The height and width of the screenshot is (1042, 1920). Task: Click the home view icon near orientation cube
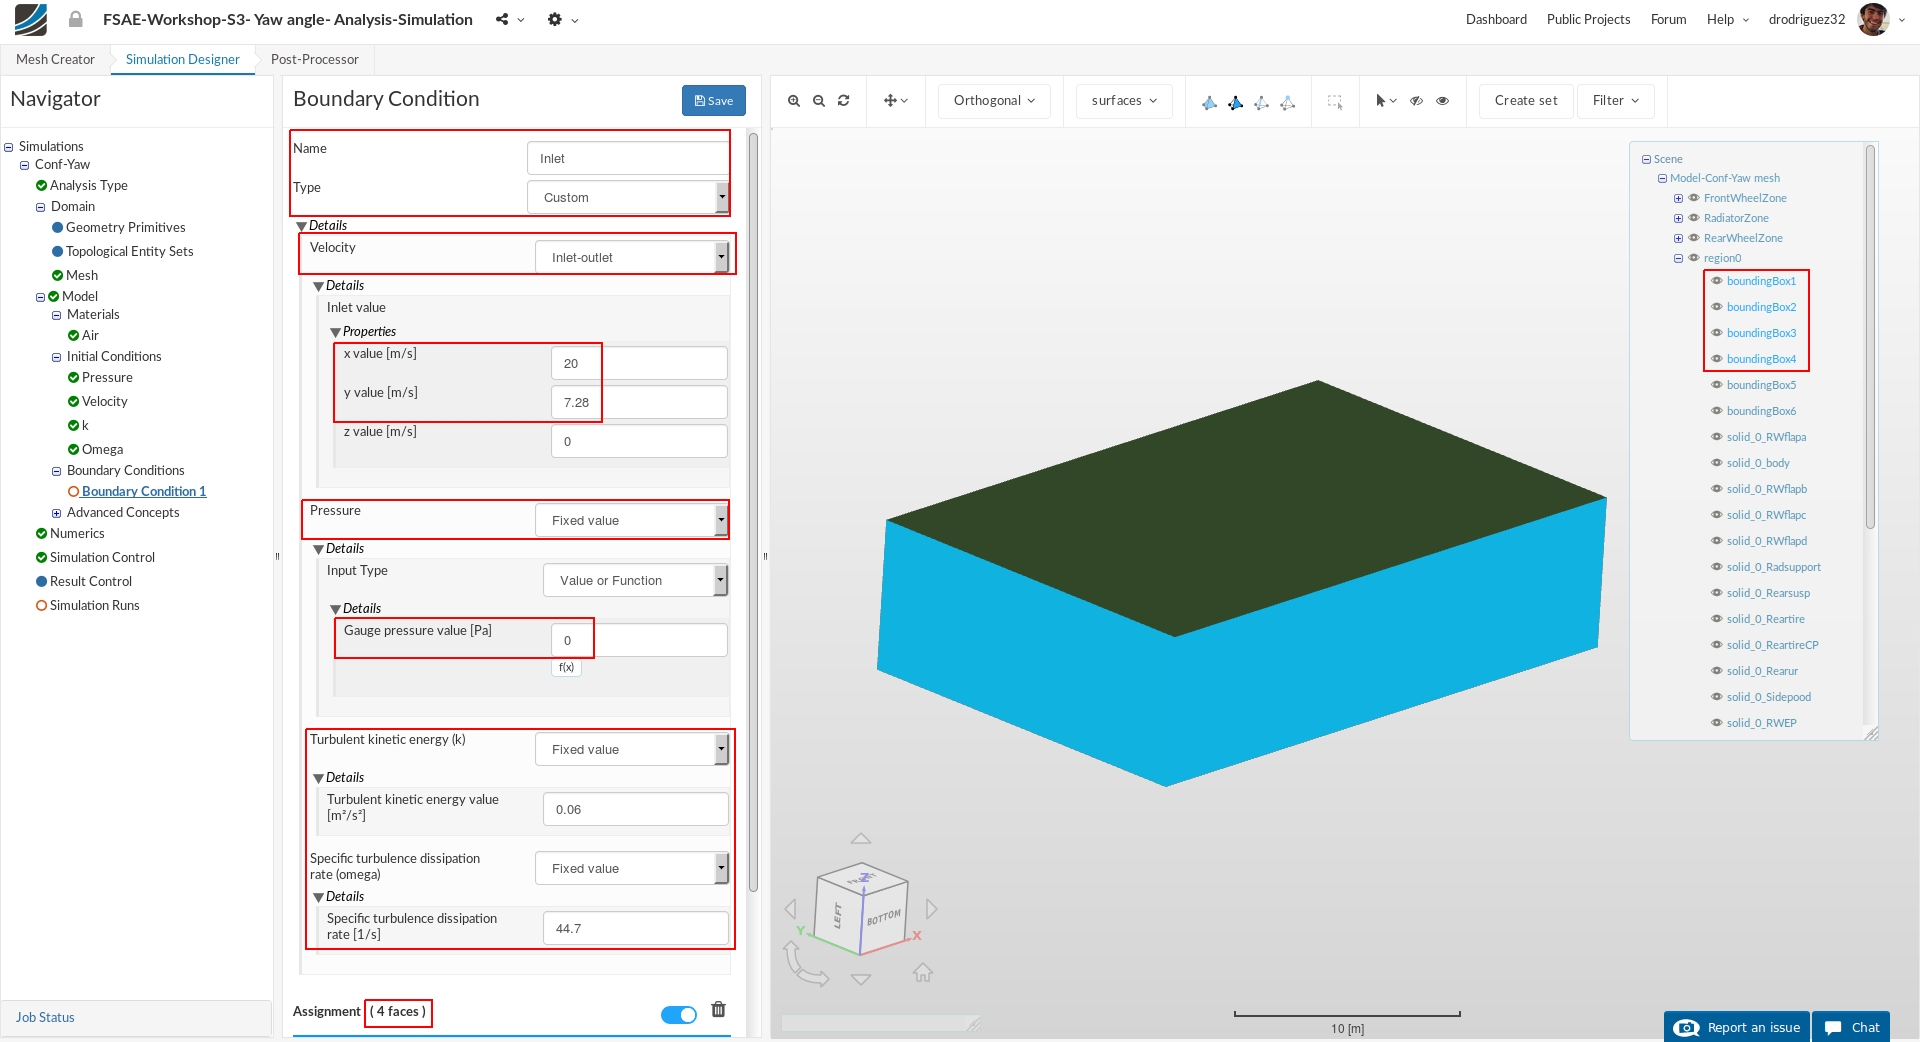pos(923,972)
